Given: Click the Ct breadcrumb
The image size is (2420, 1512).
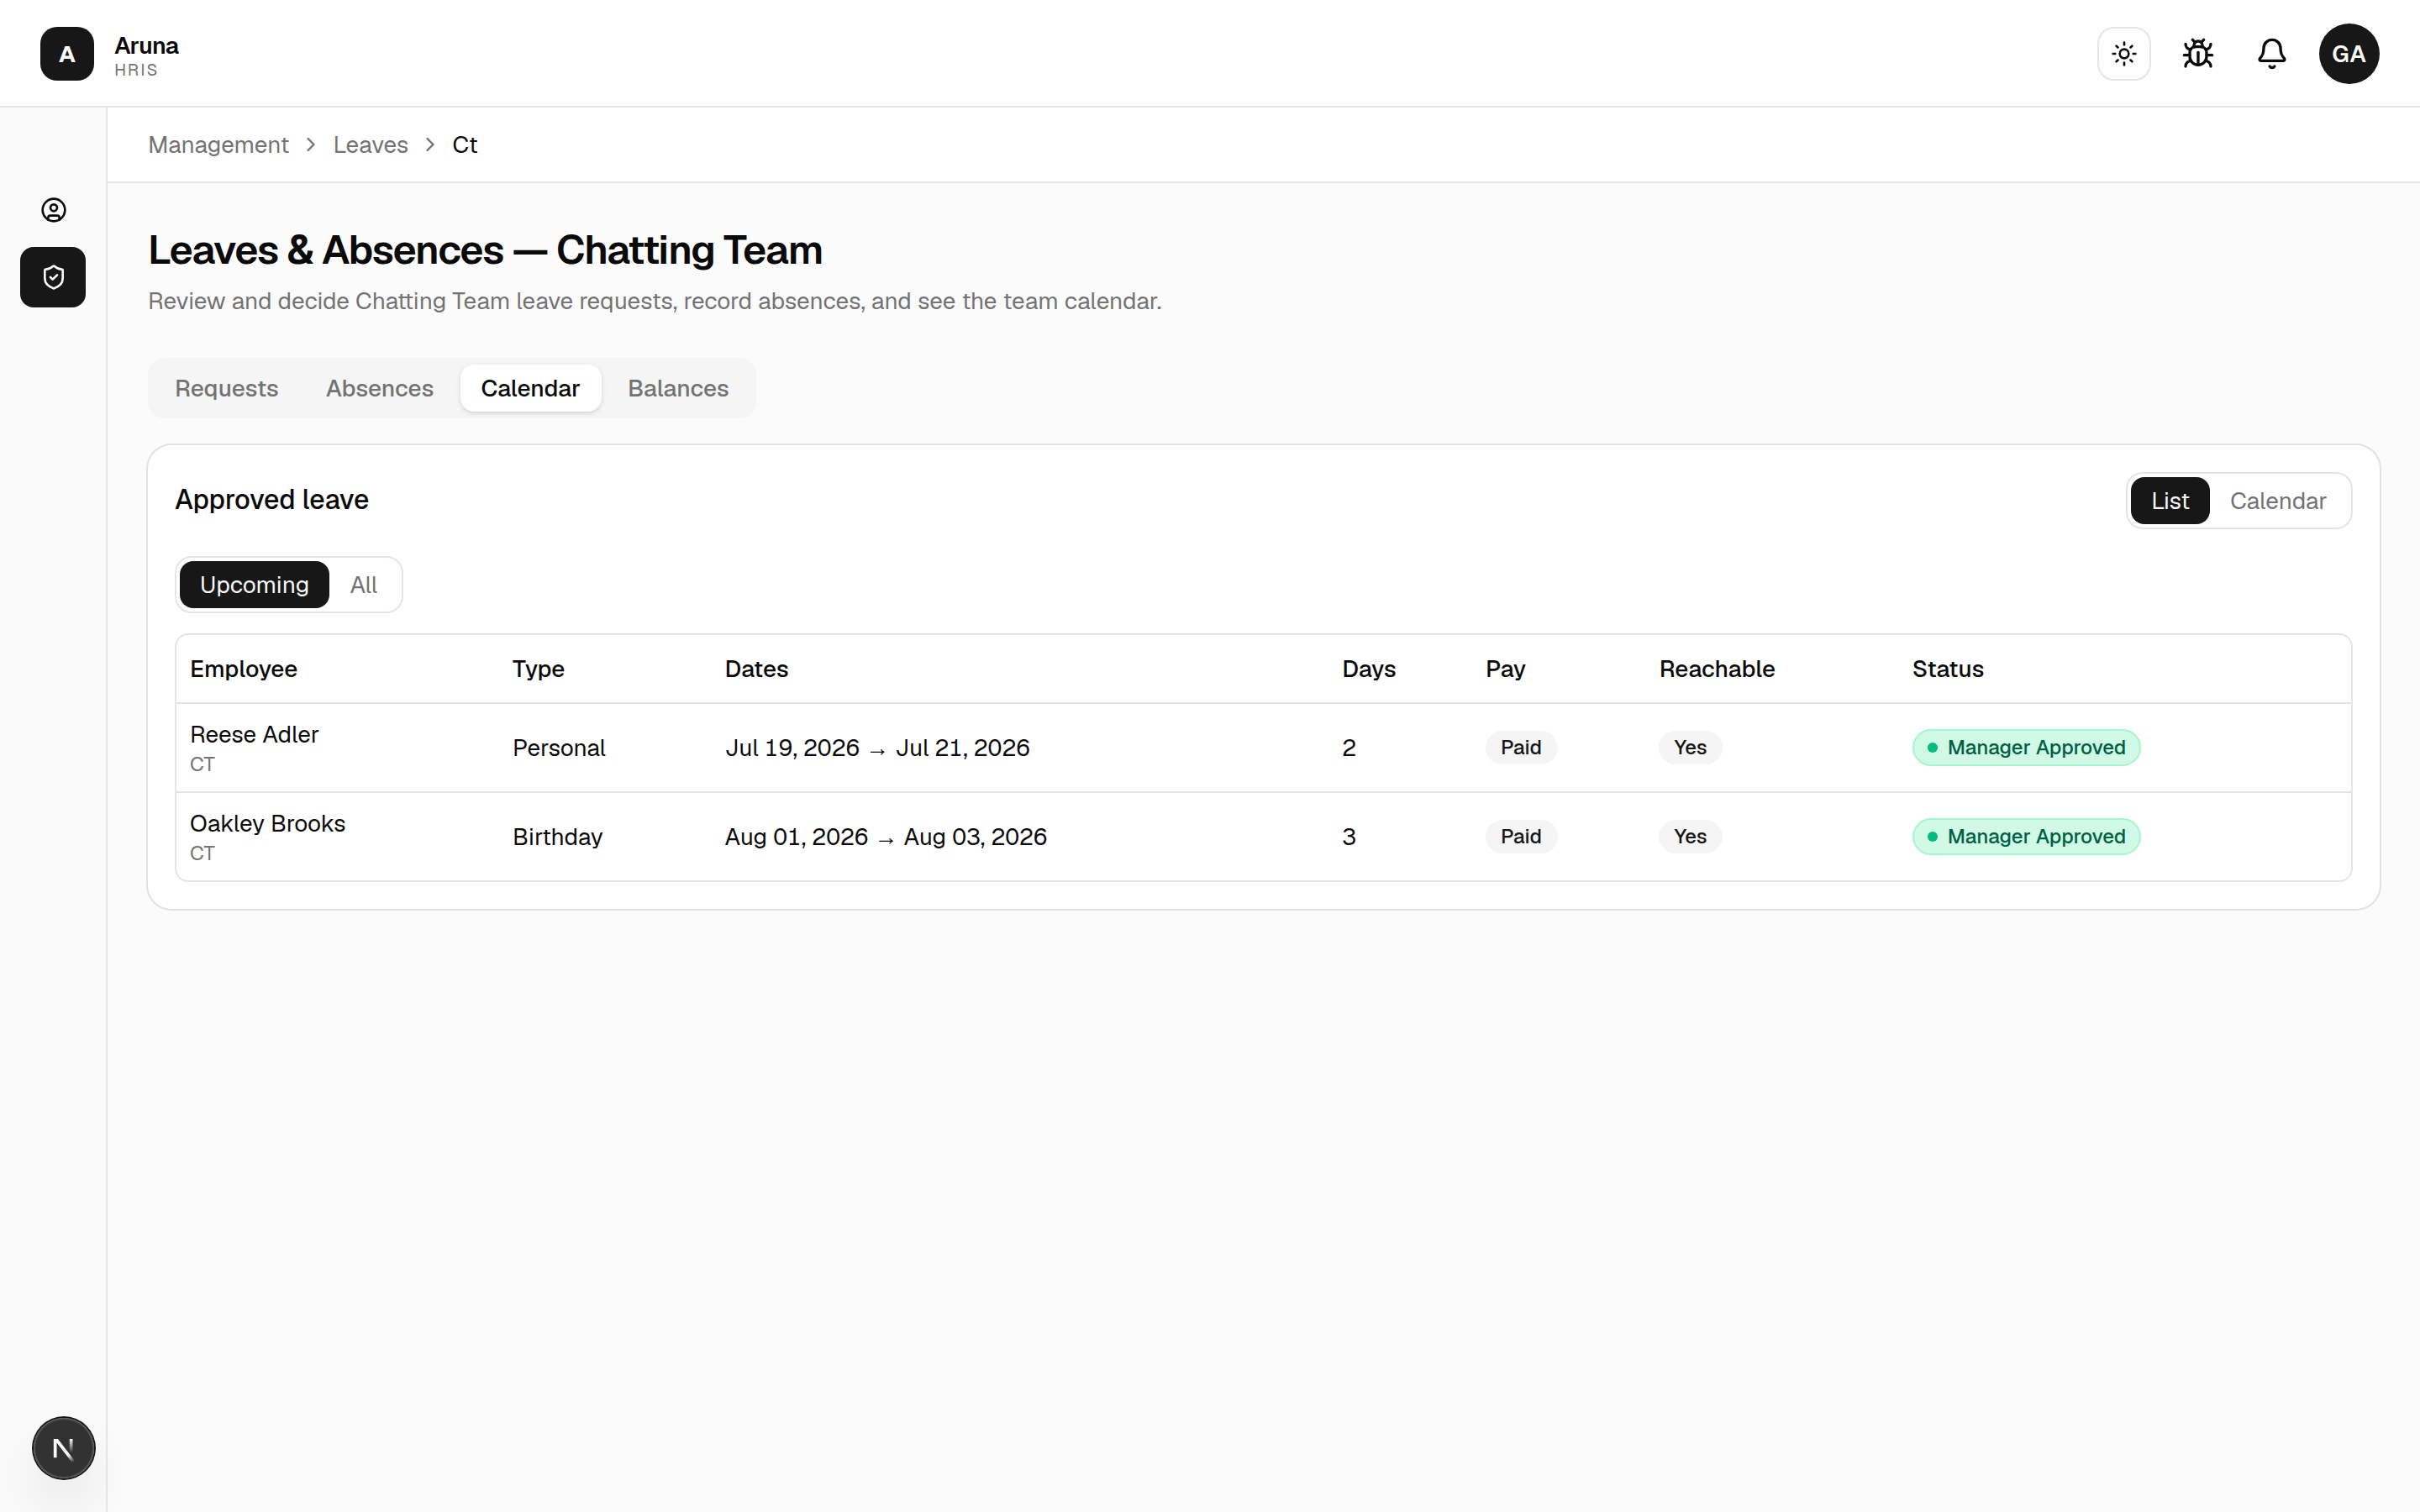Looking at the screenshot, I should click(x=465, y=145).
